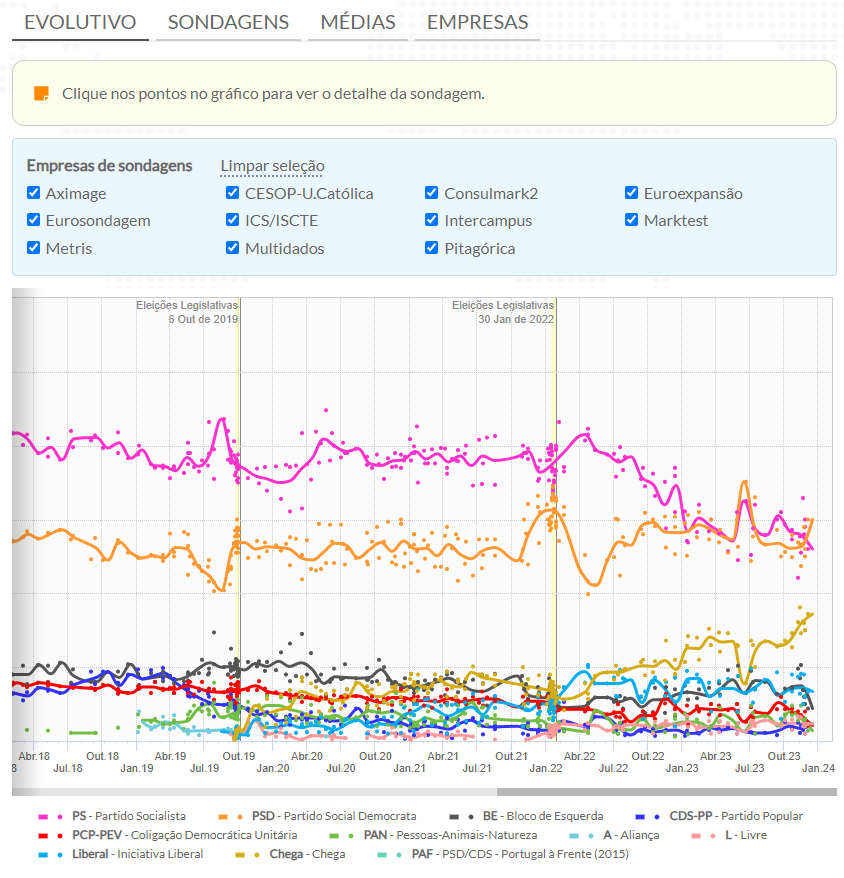Select the EMPRESAS tab
844x878 pixels.
coord(477,22)
